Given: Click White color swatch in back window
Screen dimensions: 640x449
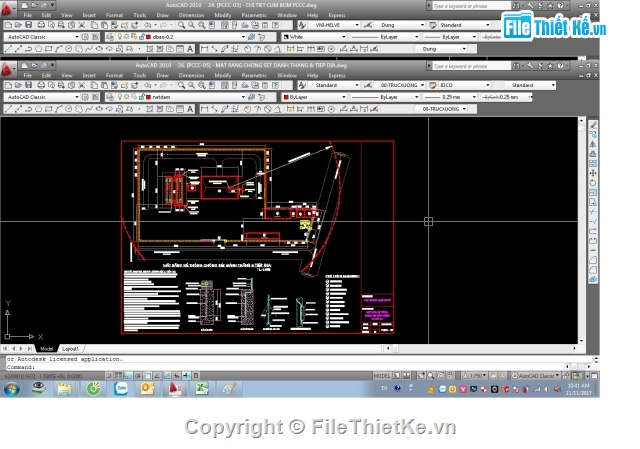Looking at the screenshot, I should (286, 37).
